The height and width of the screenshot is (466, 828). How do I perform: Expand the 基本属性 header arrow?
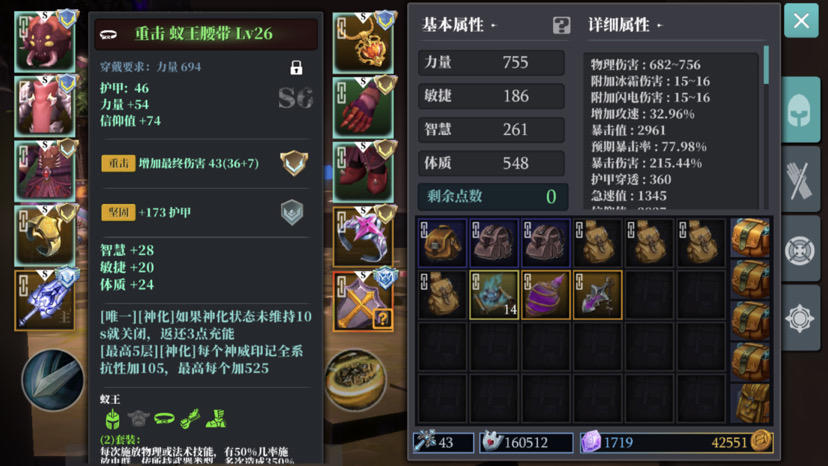pyautogui.click(x=494, y=25)
